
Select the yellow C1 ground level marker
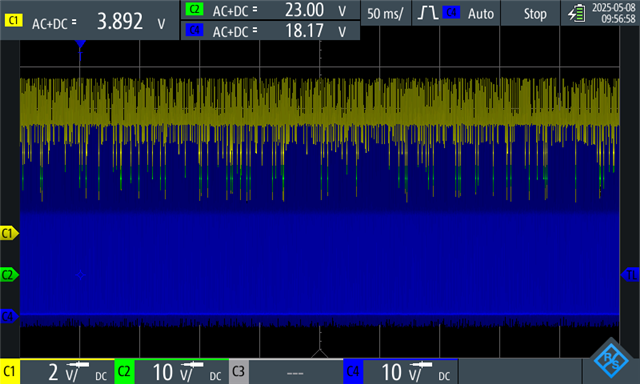coord(9,233)
